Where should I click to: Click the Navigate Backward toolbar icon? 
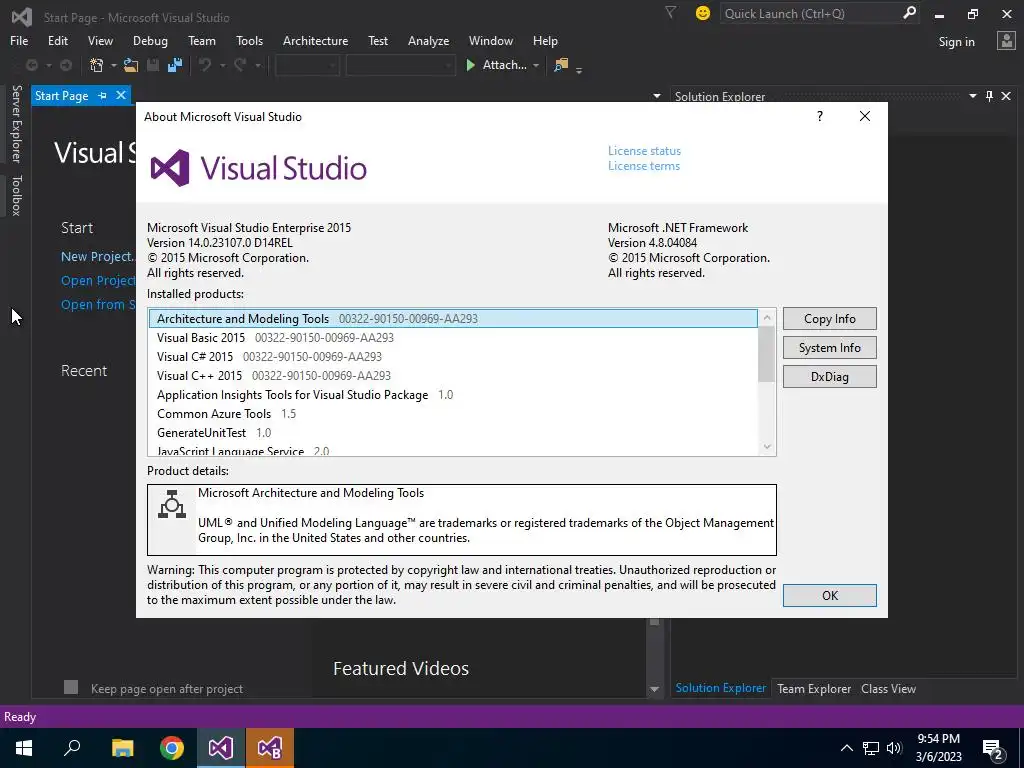click(x=31, y=65)
